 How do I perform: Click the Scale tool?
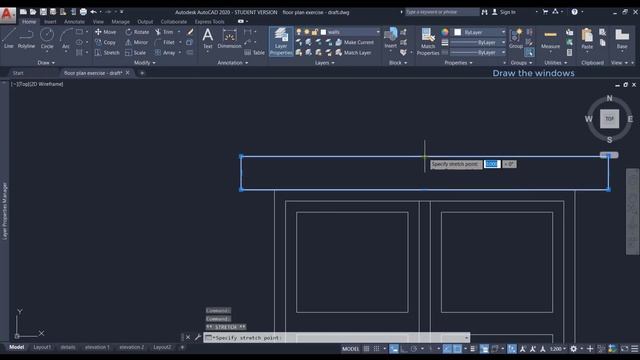coord(136,53)
